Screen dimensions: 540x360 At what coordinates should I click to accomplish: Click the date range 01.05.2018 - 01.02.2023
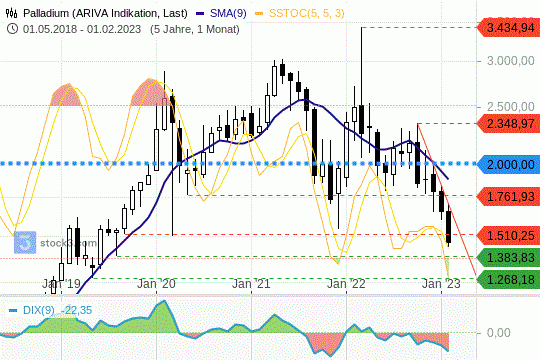pyautogui.click(x=82, y=29)
